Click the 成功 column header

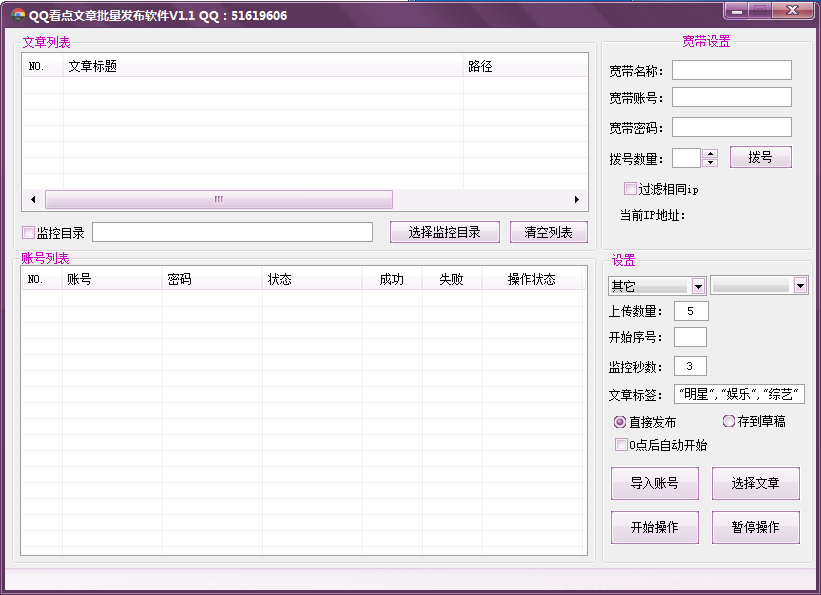tap(392, 279)
